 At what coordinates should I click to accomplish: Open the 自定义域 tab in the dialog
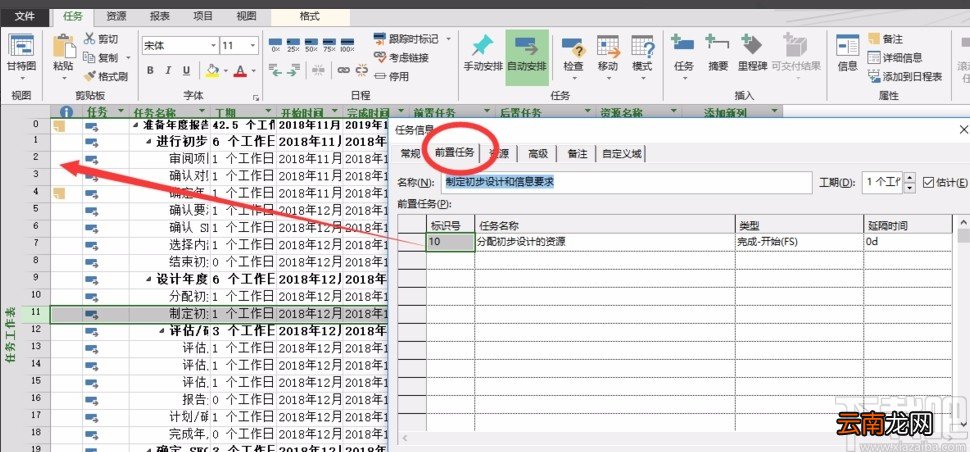pyautogui.click(x=622, y=153)
